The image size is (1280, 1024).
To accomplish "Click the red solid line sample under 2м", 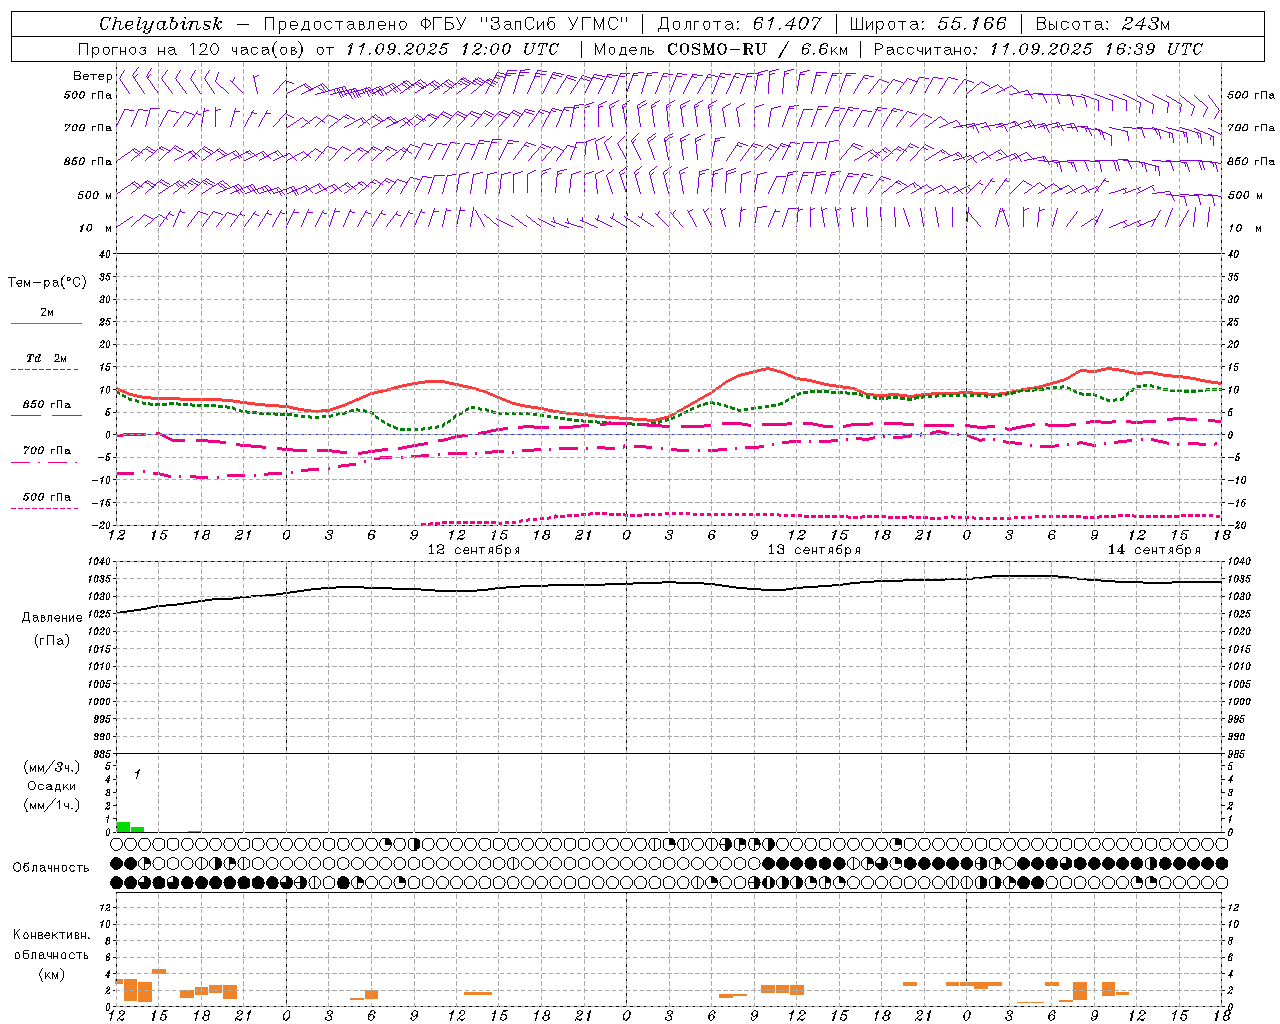I will coord(46,323).
